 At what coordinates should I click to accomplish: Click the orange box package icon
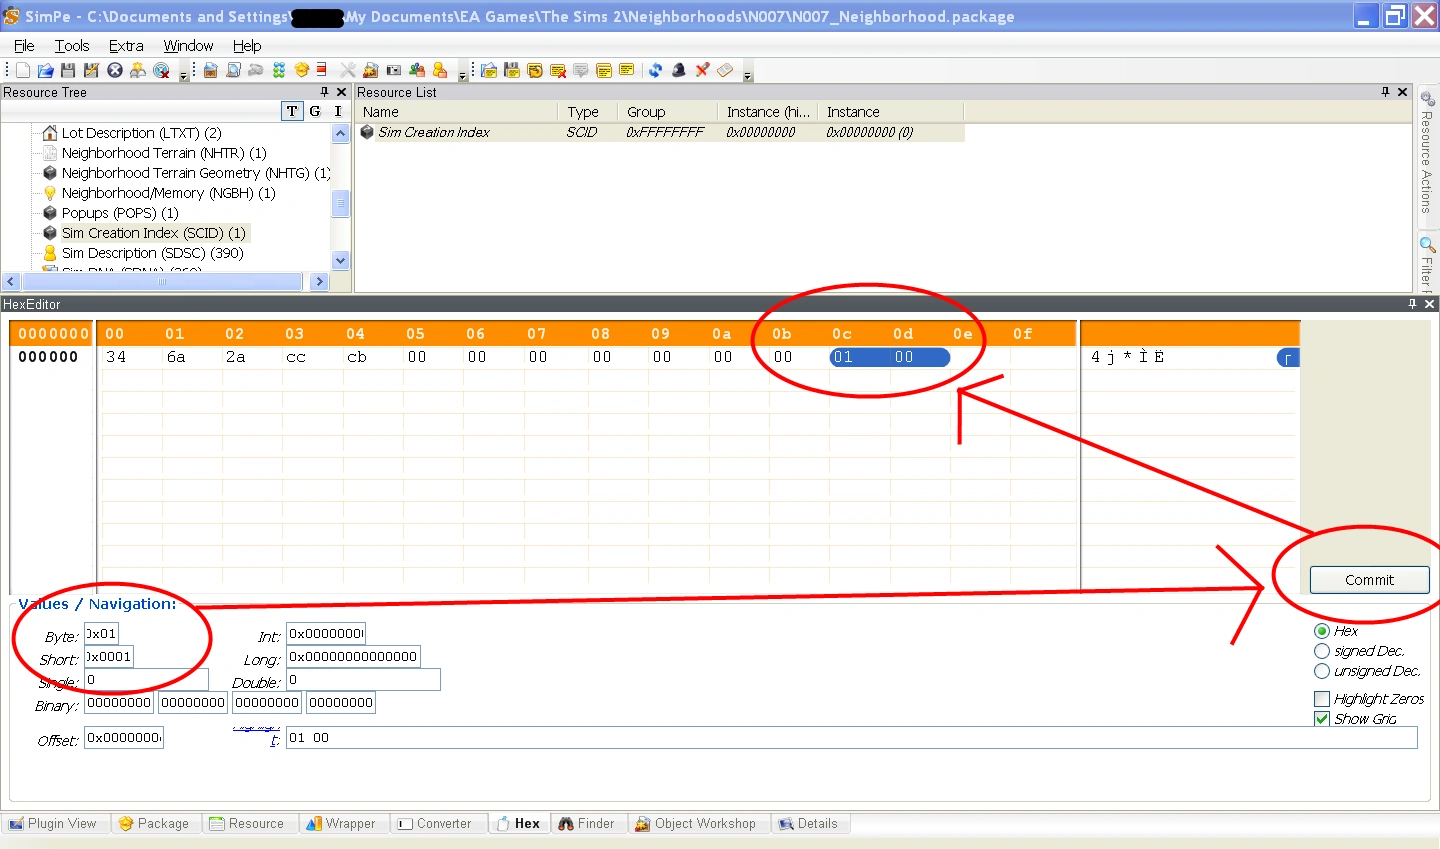tap(302, 70)
